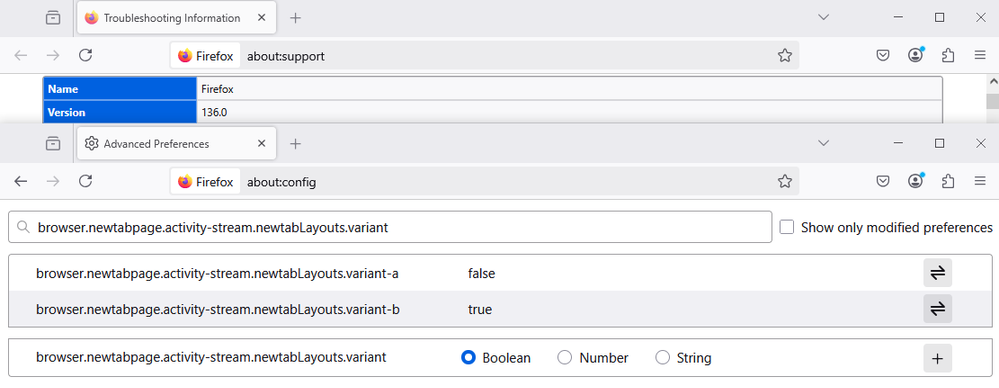Image resolution: width=999 pixels, height=388 pixels.
Task: Select the 136.0 version value
Action: click(x=214, y=112)
